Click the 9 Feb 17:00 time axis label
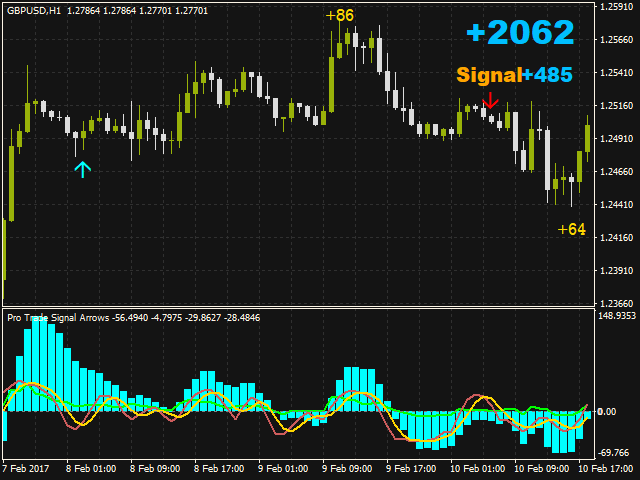Image resolution: width=640 pixels, height=480 pixels. coord(411,468)
